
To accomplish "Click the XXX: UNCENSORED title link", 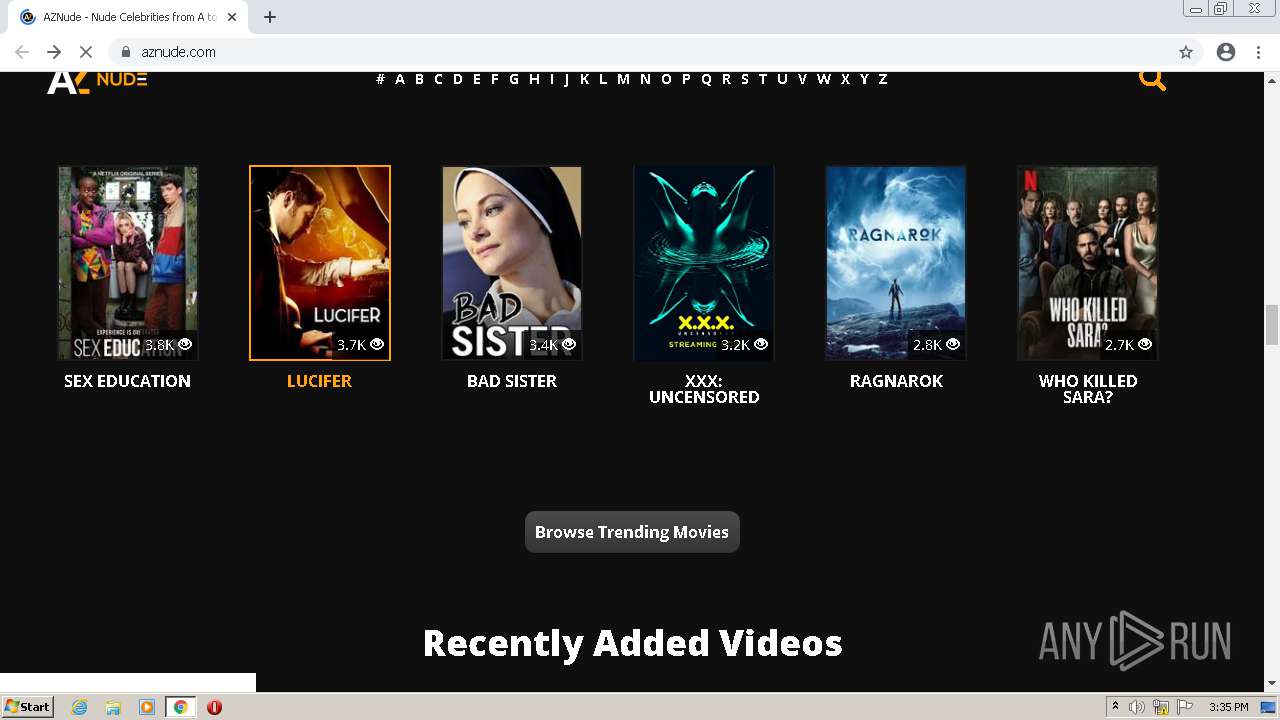I will click(704, 389).
